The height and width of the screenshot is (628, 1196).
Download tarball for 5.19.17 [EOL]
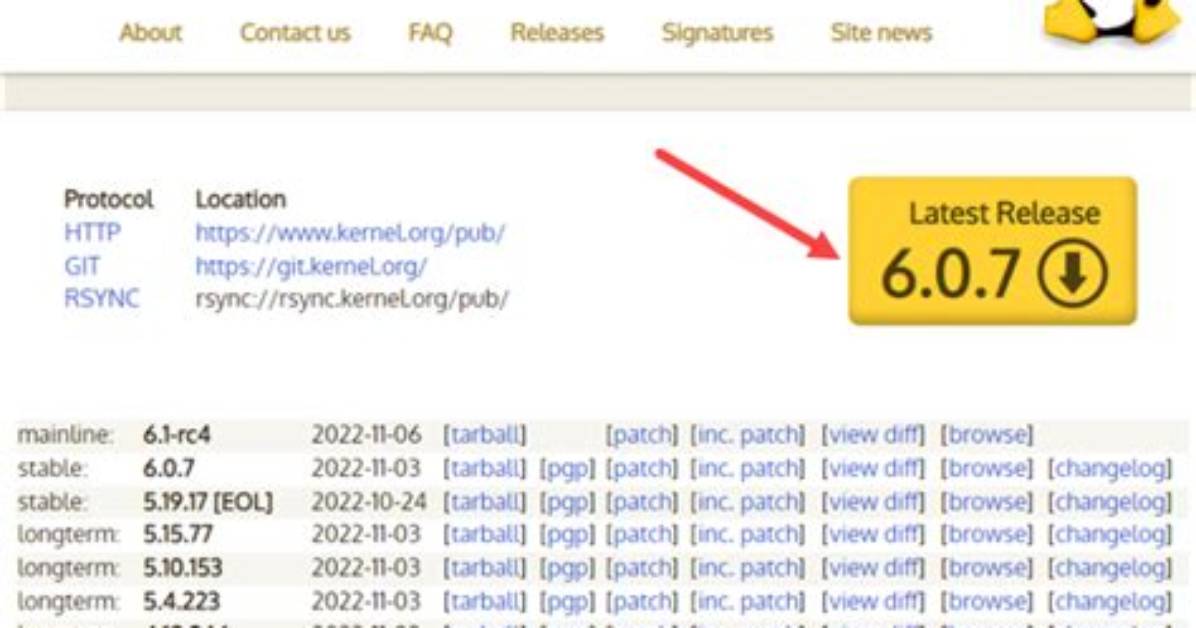tap(484, 501)
